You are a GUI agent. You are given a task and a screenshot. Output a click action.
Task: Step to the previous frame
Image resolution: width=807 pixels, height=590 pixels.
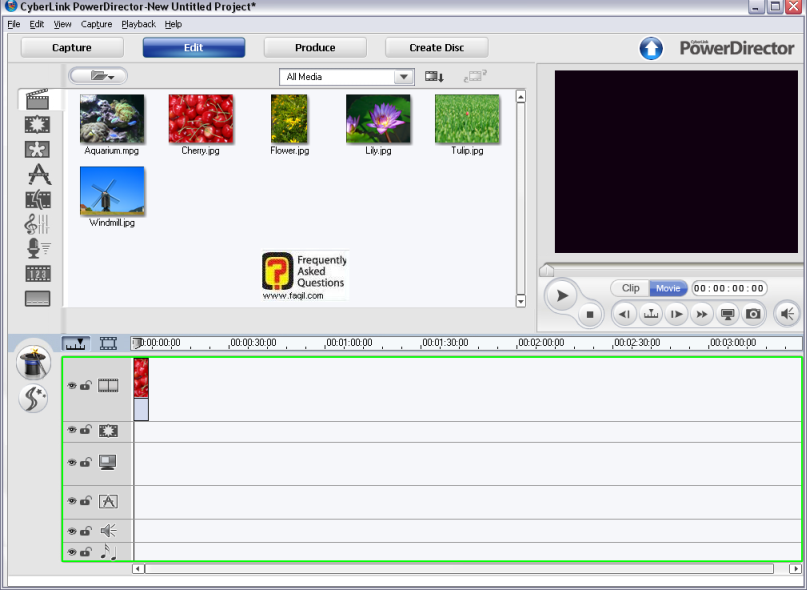click(x=624, y=314)
